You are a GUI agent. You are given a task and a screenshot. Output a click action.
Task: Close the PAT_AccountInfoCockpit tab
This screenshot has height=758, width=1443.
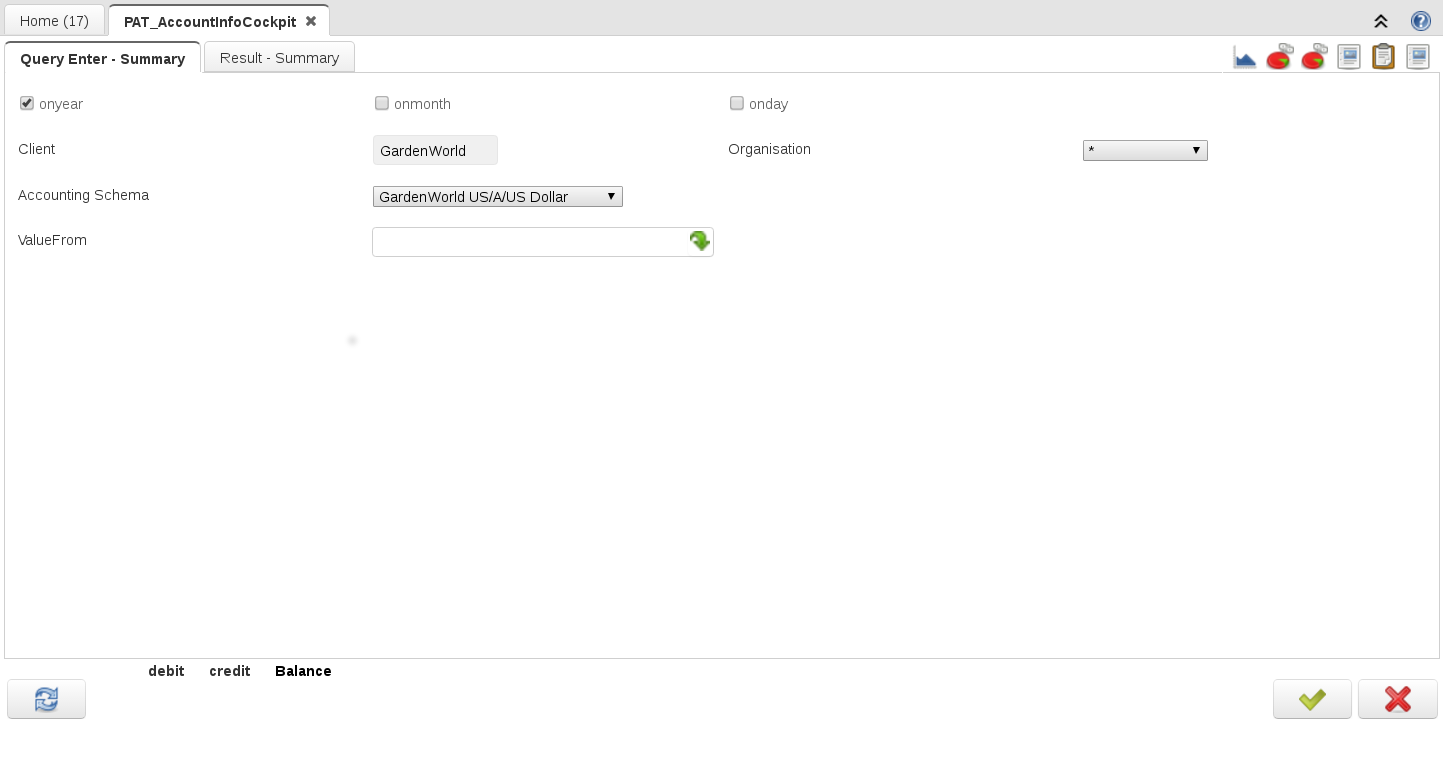311,21
